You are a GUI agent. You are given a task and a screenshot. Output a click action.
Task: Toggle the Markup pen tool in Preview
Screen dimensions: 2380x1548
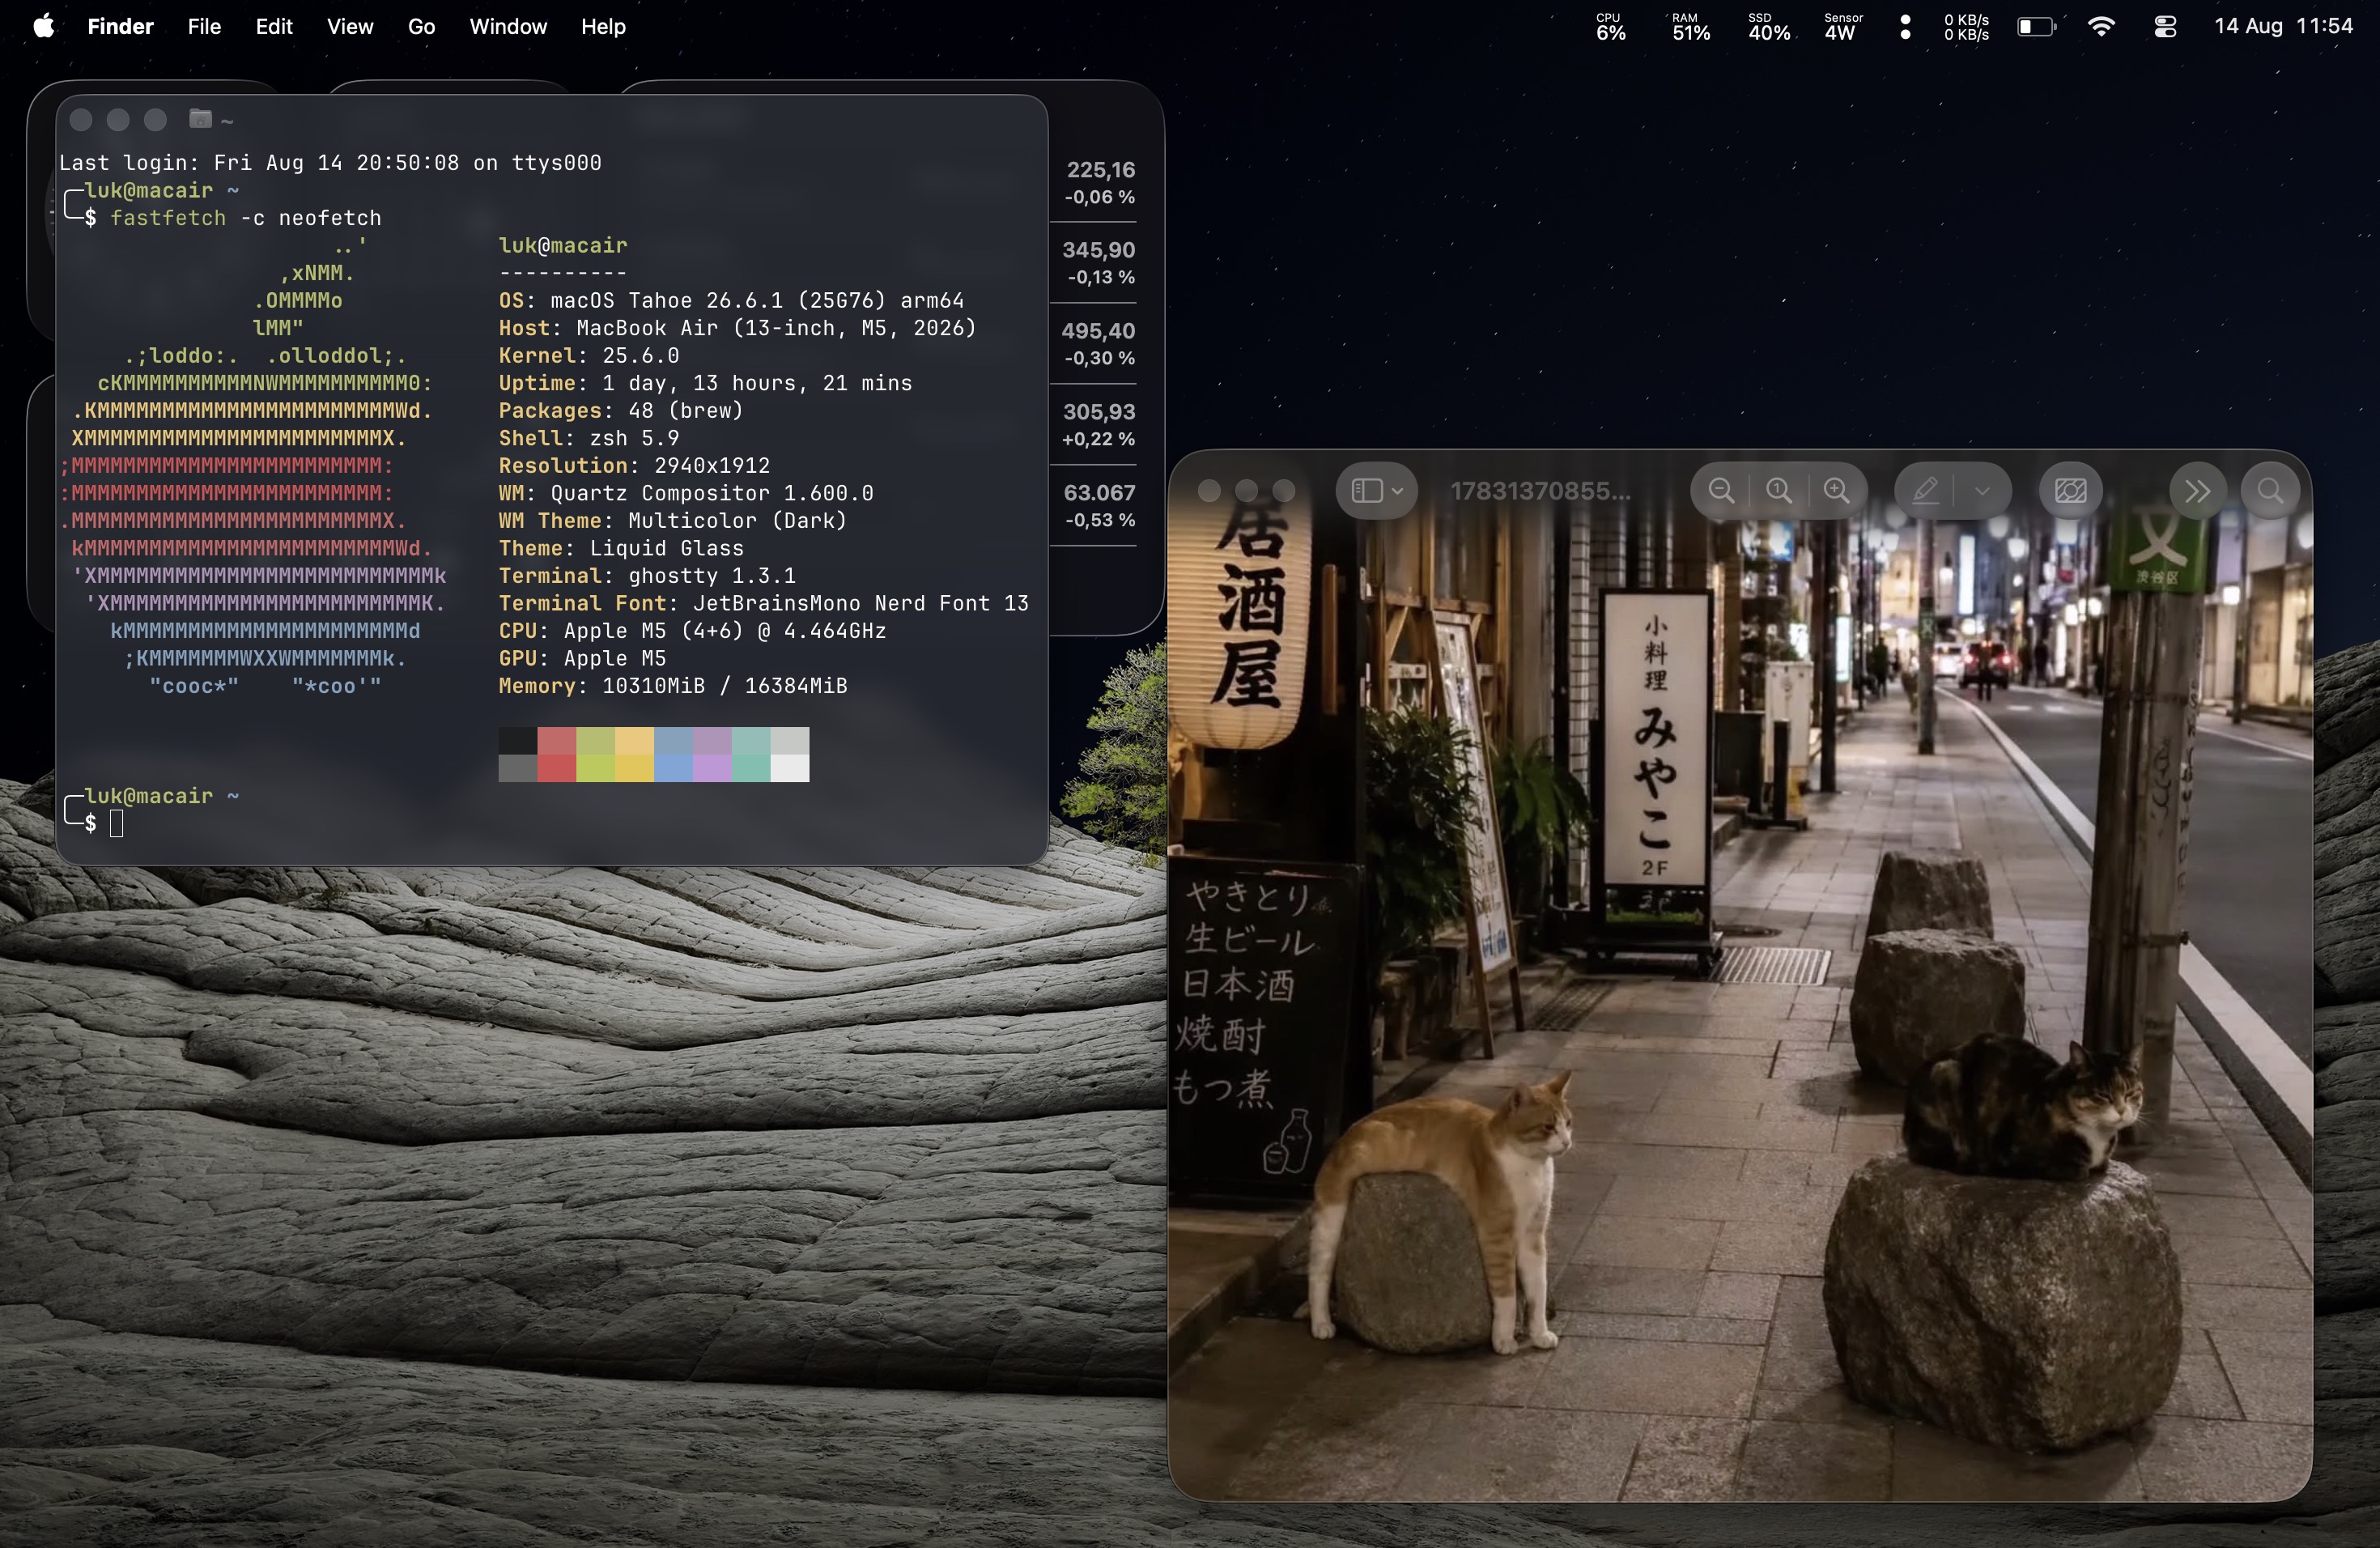coord(1926,490)
